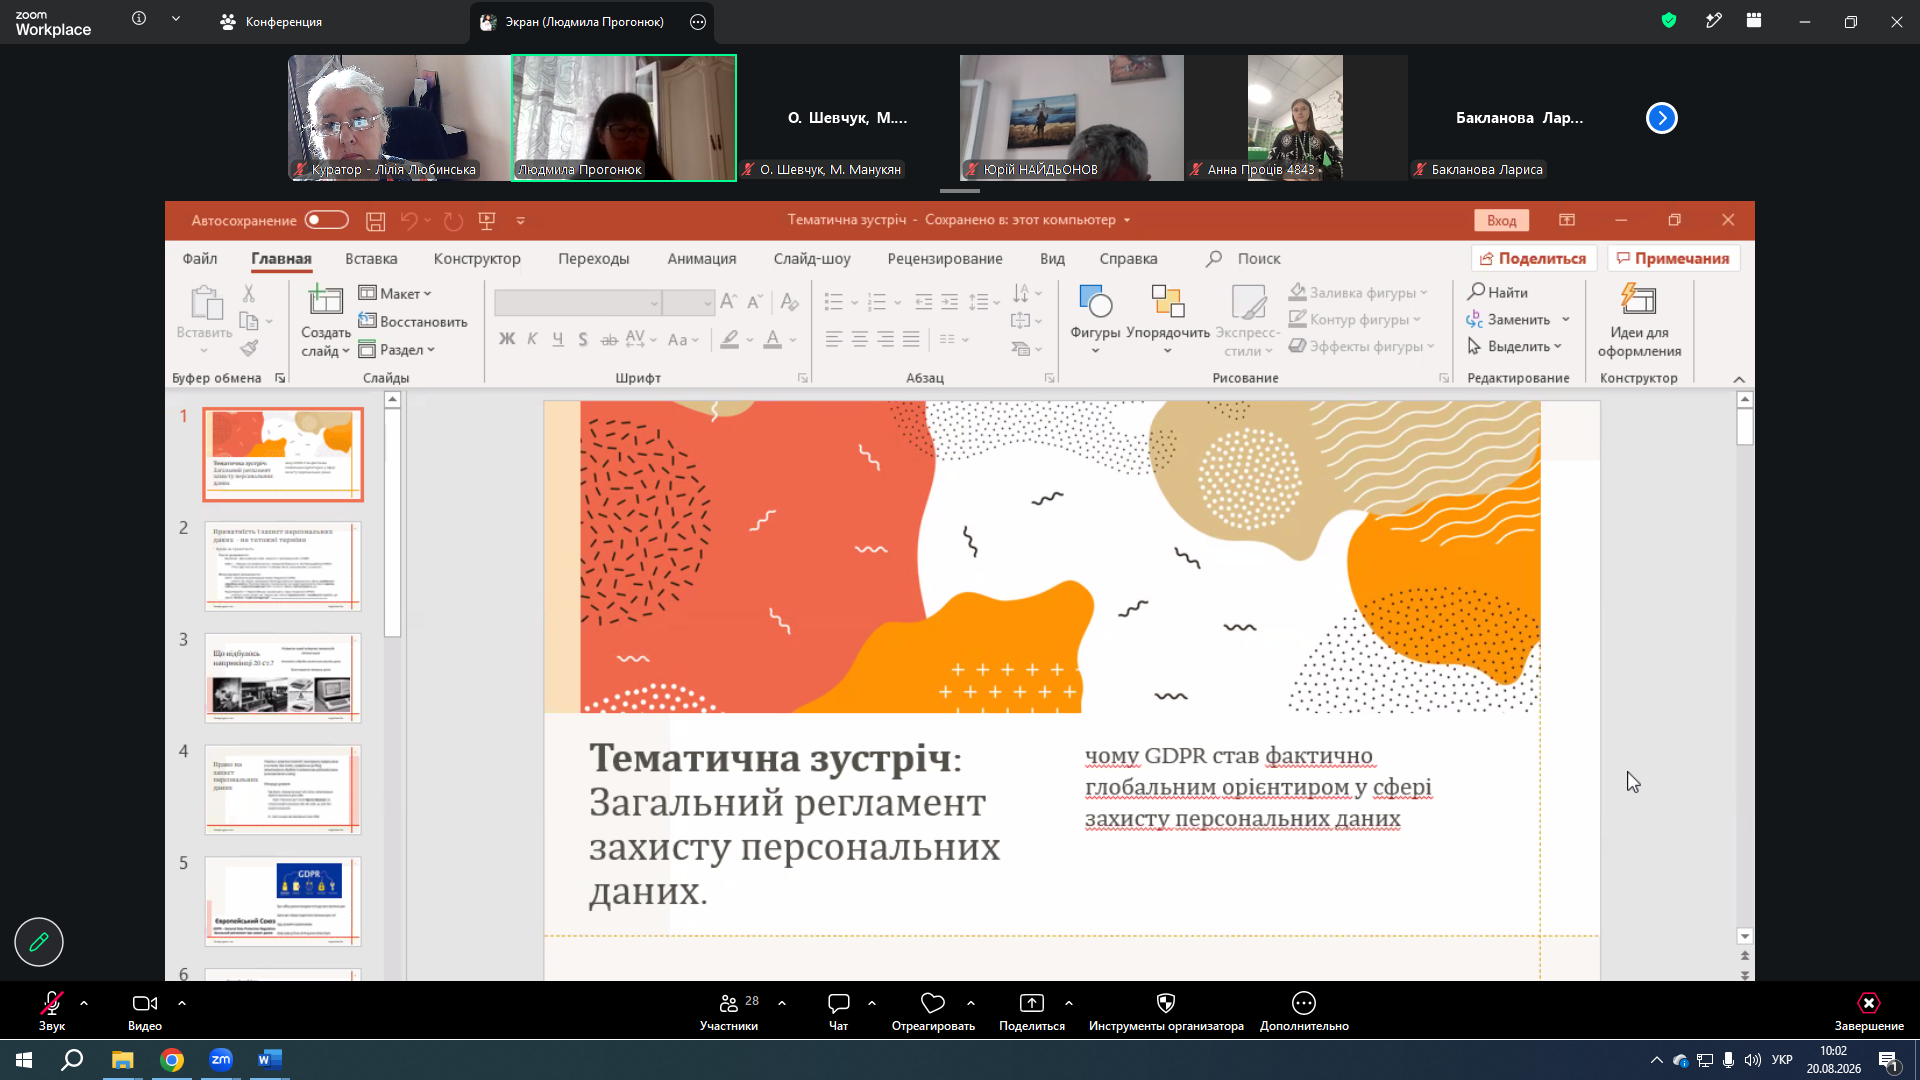Open the font size combo box
This screenshot has height=1080, width=1920.
(688, 302)
